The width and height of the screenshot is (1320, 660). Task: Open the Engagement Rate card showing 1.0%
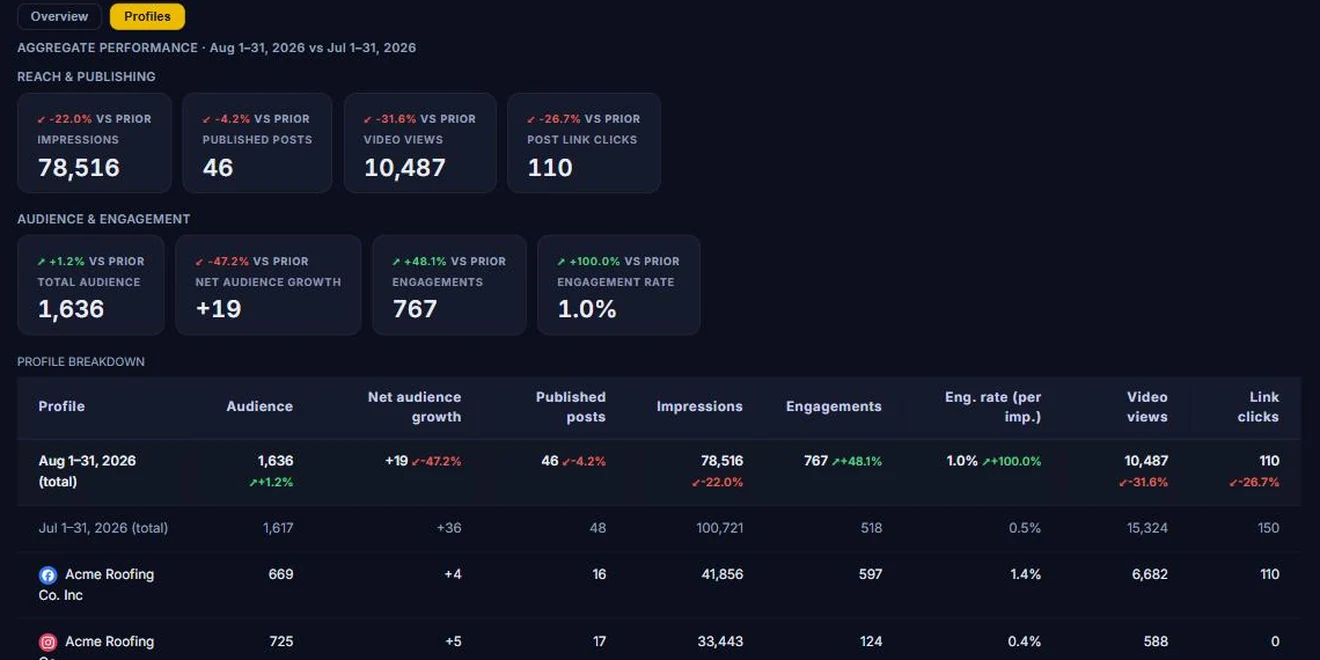[618, 285]
